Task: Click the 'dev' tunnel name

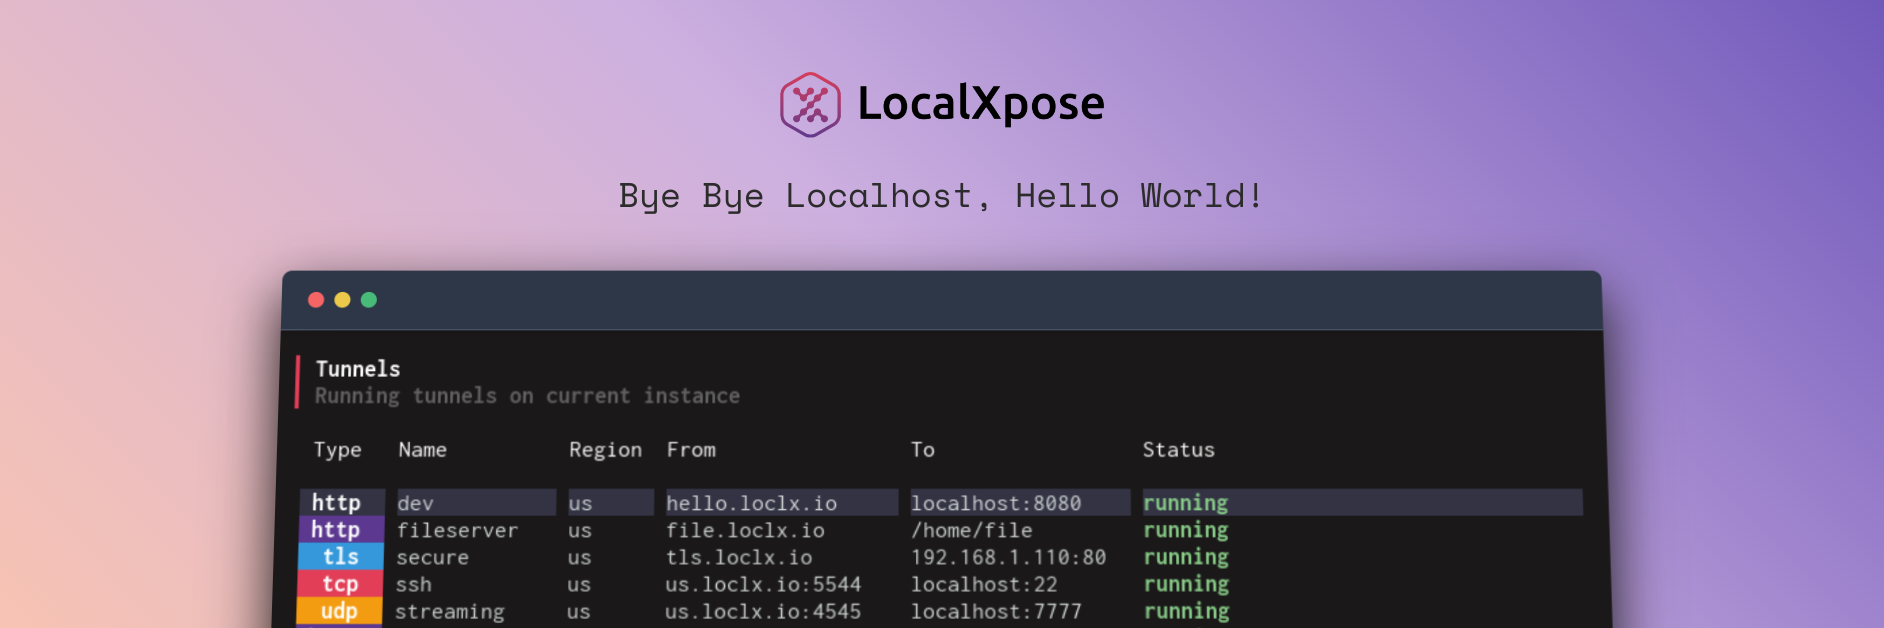Action: 415,503
